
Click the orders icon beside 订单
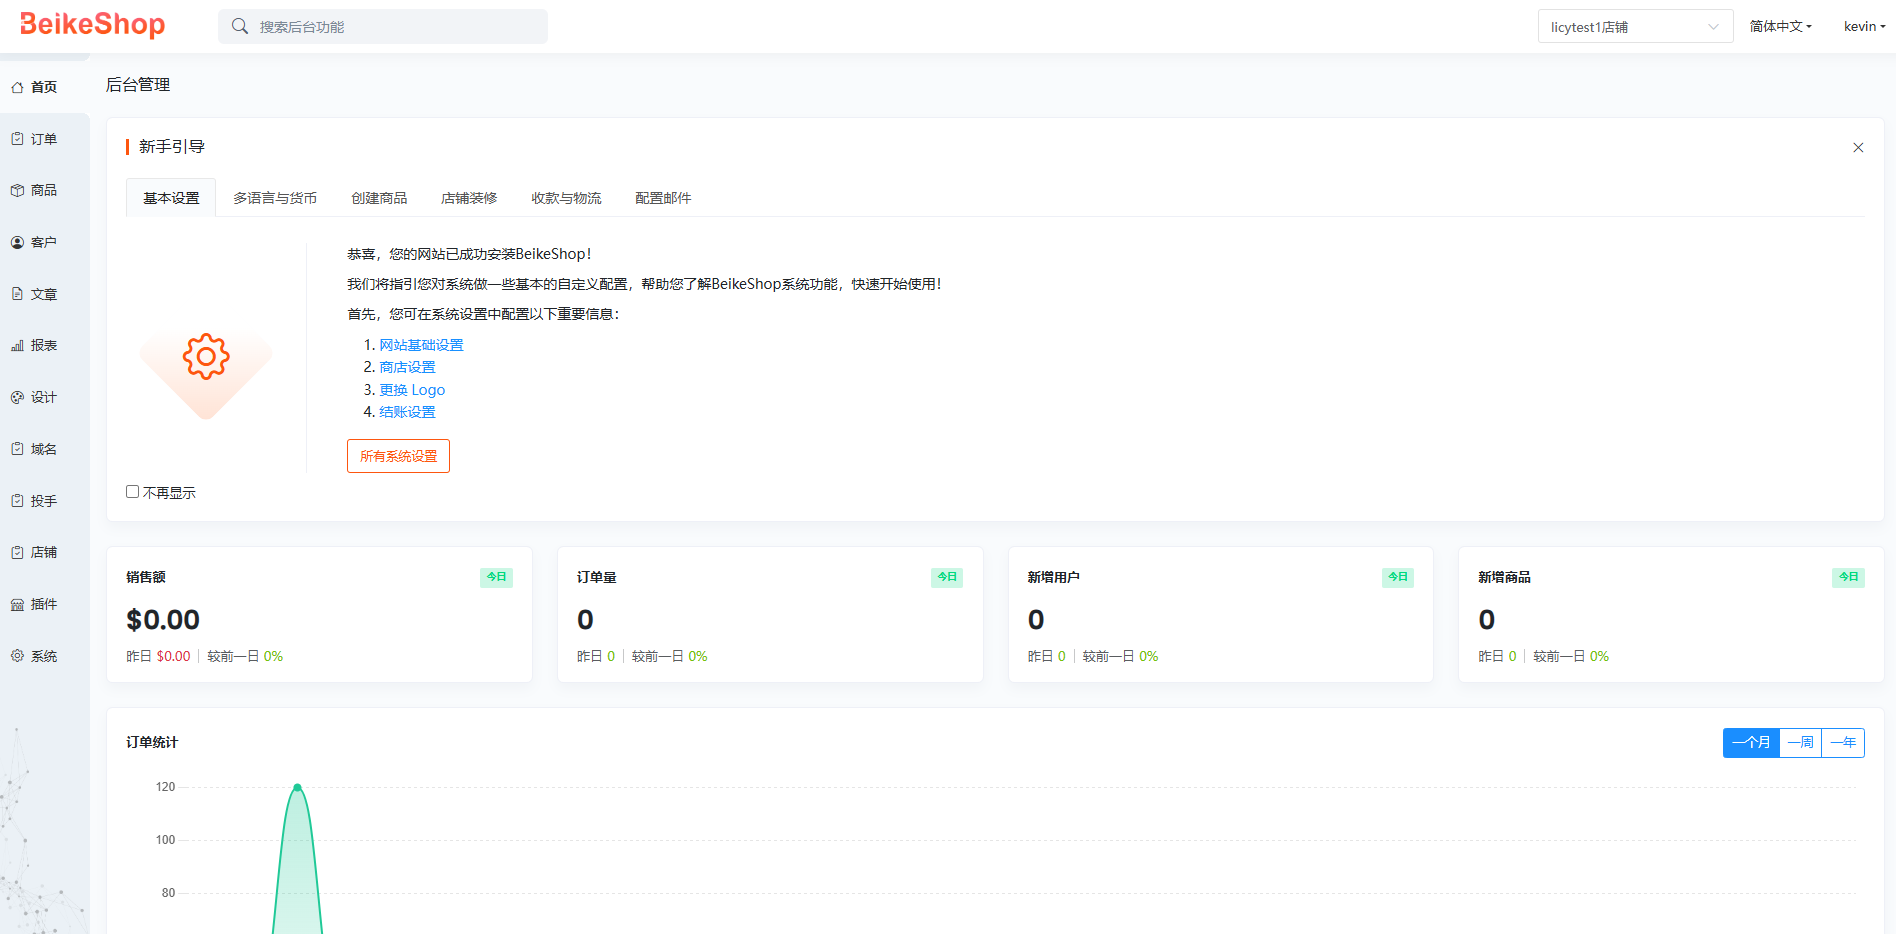tap(17, 139)
